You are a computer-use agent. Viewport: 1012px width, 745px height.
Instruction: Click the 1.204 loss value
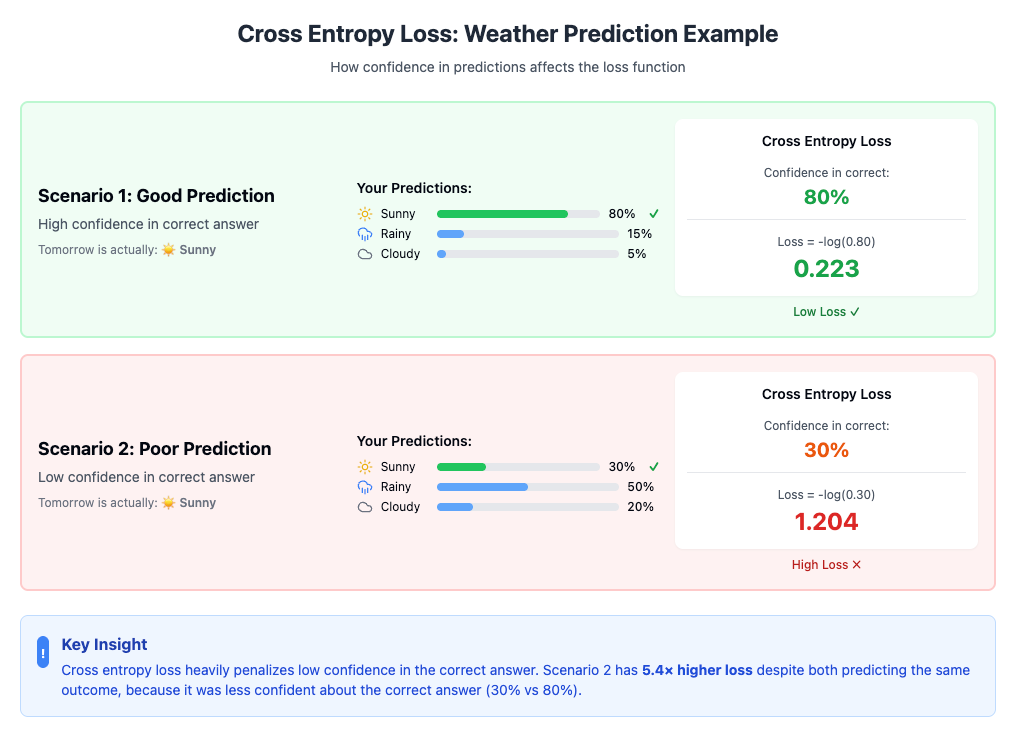point(826,522)
